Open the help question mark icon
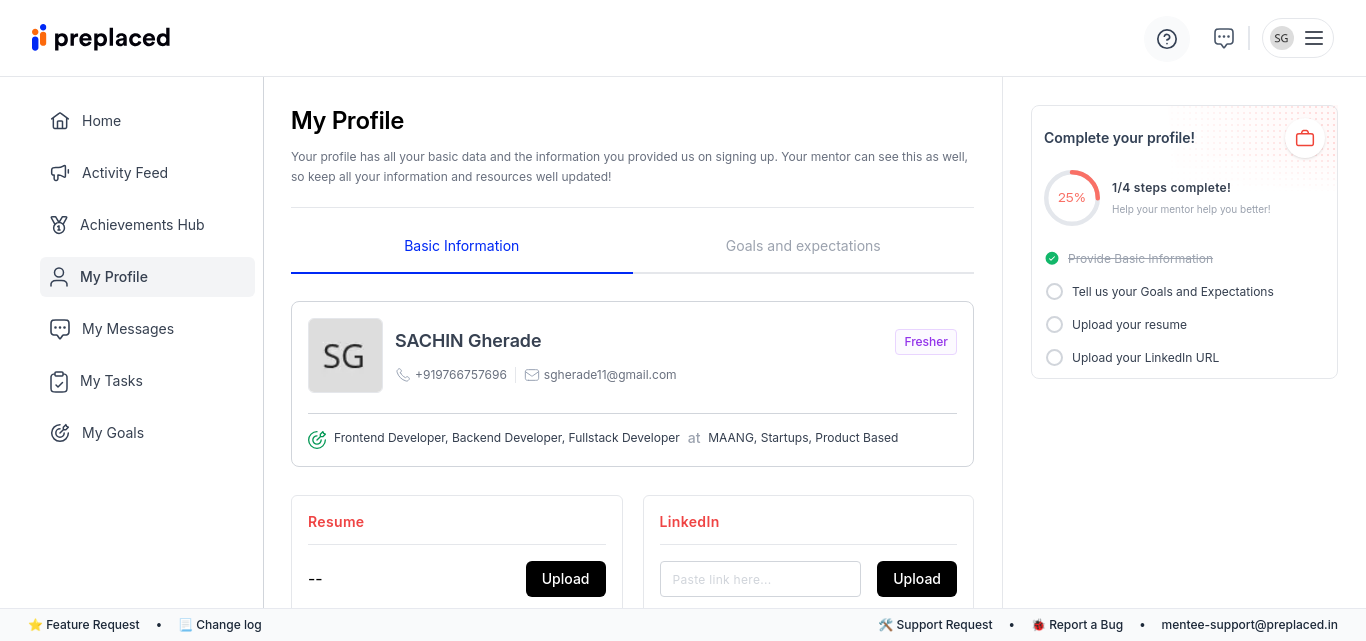This screenshot has height=641, width=1366. [x=1167, y=39]
